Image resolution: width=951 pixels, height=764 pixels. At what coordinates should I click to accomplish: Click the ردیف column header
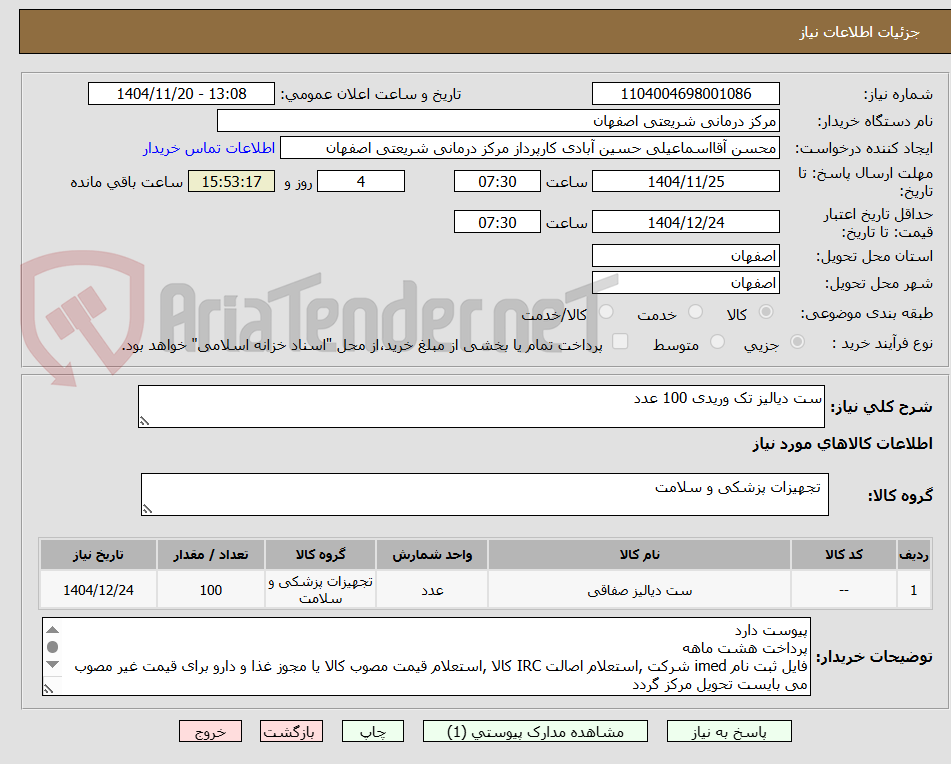click(x=913, y=555)
